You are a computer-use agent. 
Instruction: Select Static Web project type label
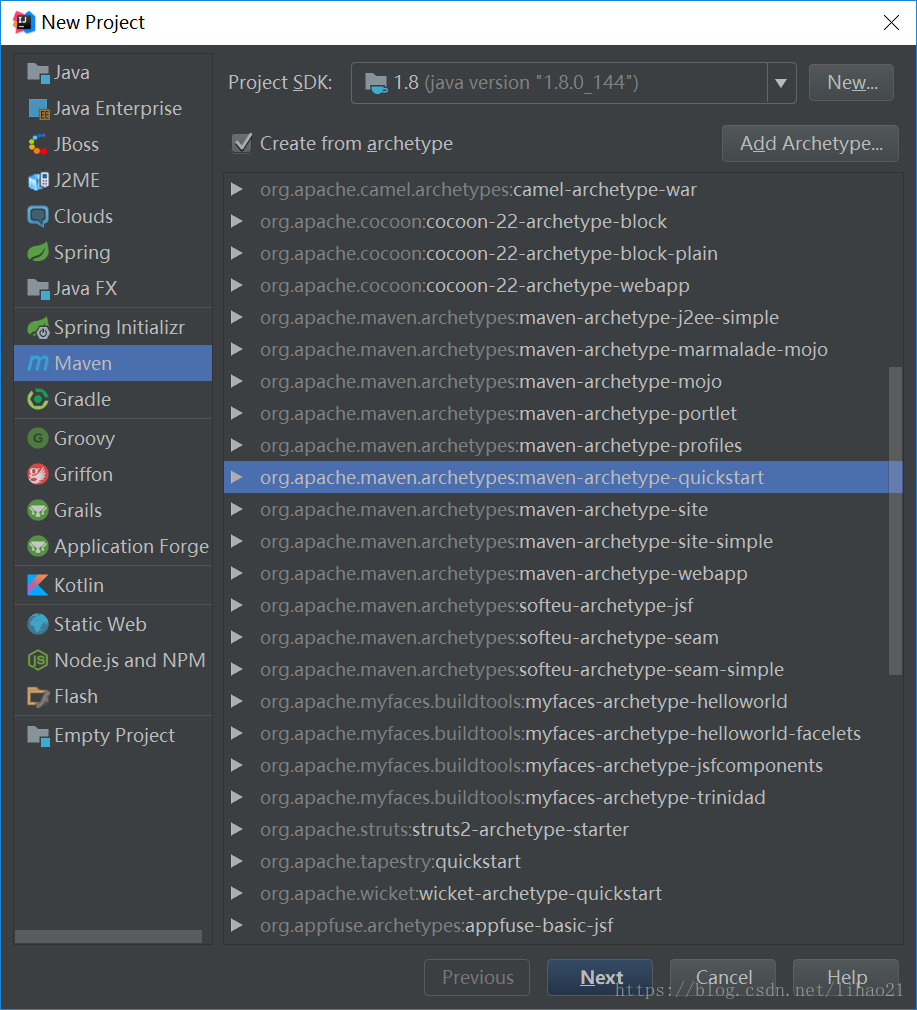pyautogui.click(x=100, y=624)
